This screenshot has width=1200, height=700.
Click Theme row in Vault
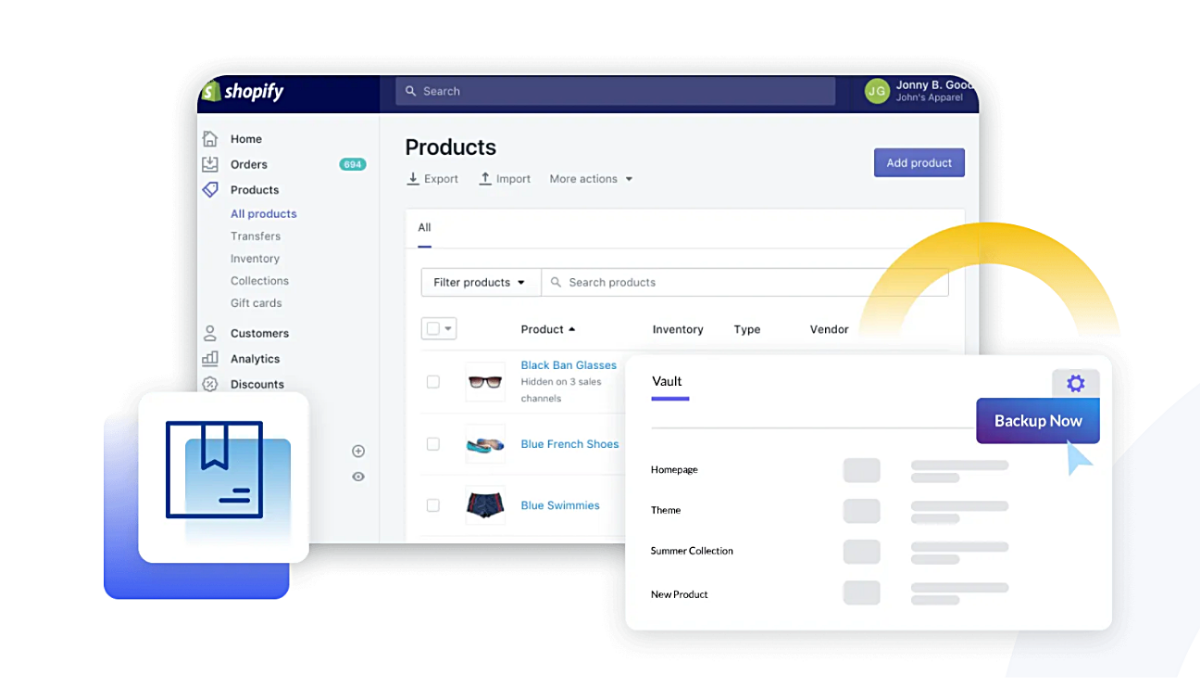point(830,510)
